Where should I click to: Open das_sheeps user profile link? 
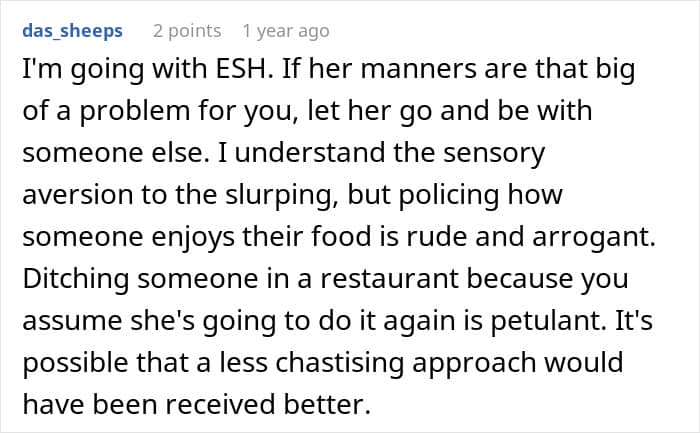click(72, 31)
